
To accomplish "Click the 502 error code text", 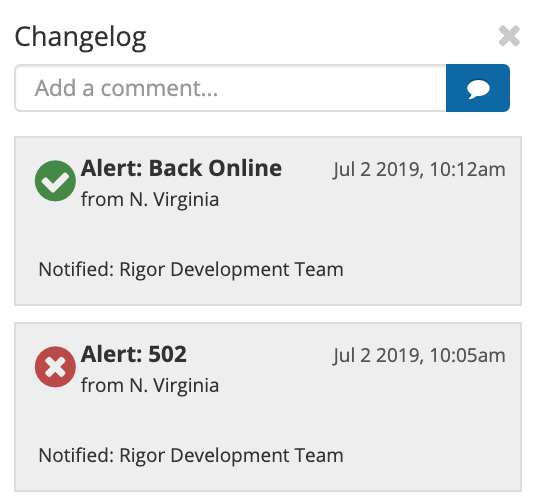I will coord(168,354).
